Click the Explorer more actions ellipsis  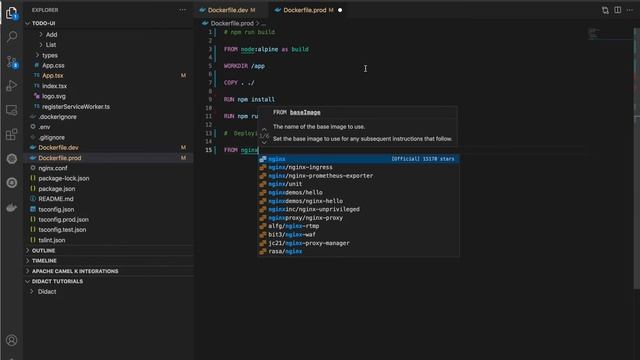[x=182, y=10]
